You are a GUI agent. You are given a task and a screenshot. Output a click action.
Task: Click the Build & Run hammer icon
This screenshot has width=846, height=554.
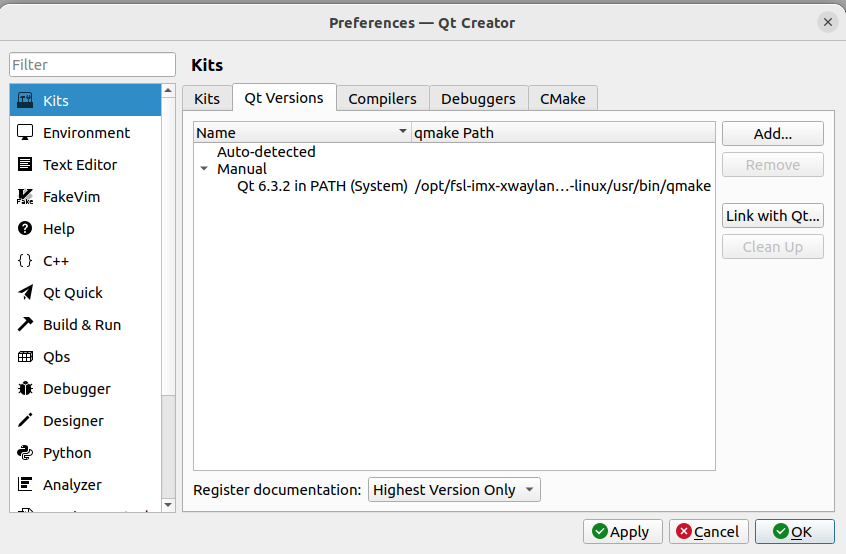click(x=25, y=324)
